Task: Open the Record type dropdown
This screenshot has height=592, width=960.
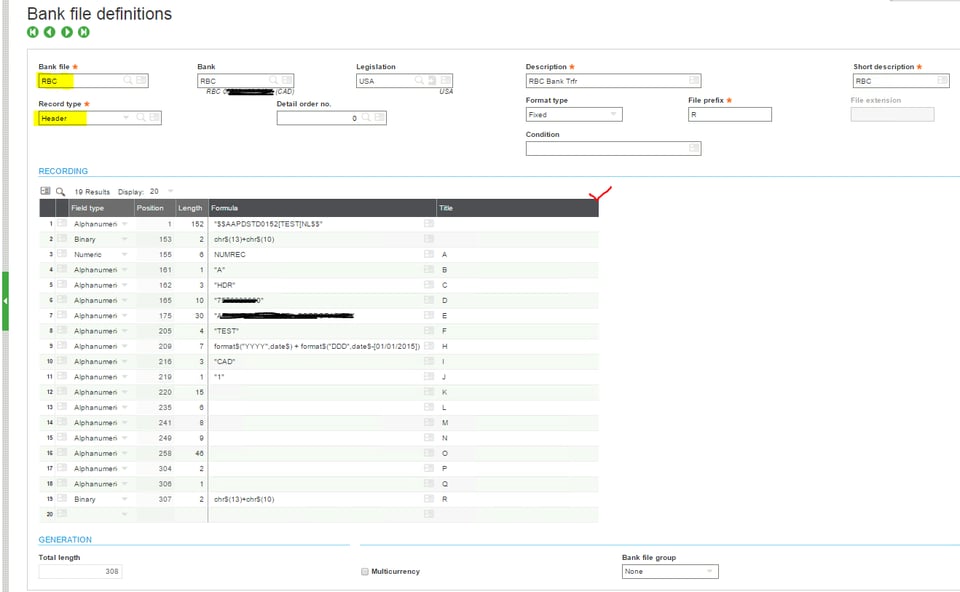Action: [125, 117]
